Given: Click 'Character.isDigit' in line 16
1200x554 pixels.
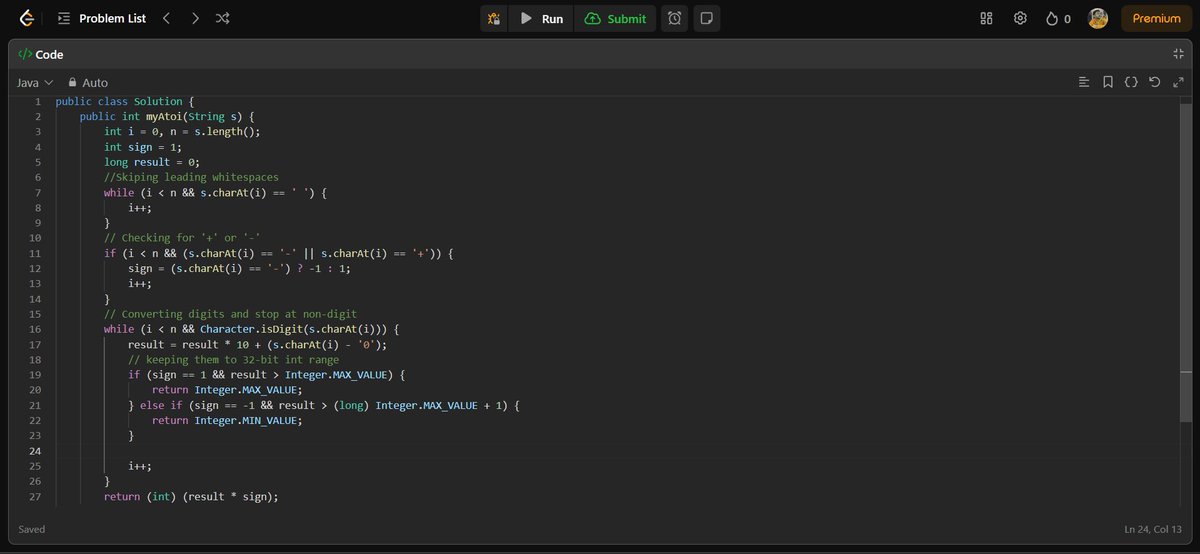Looking at the screenshot, I should (252, 329).
